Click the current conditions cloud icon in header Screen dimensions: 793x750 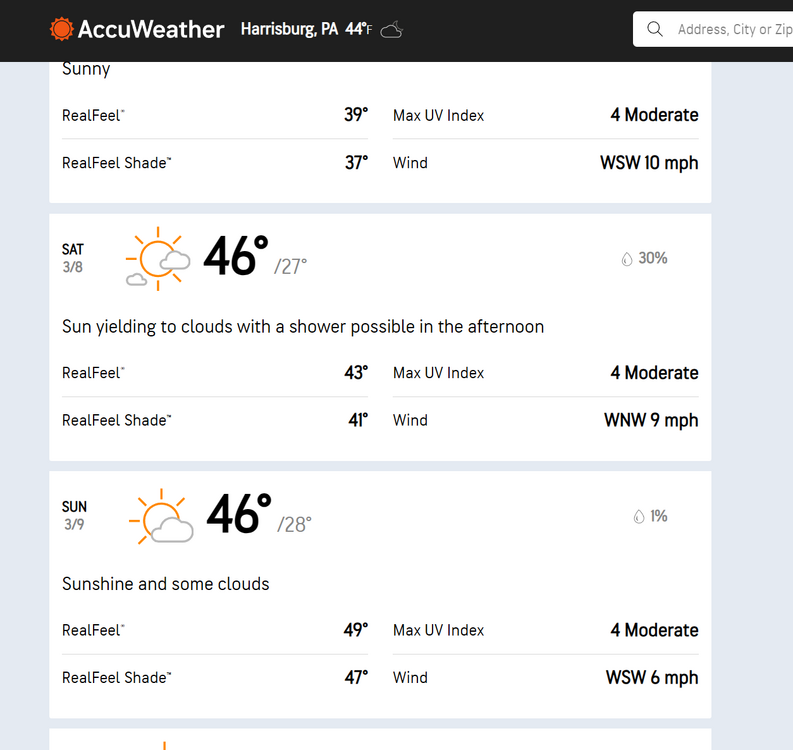click(x=392, y=30)
